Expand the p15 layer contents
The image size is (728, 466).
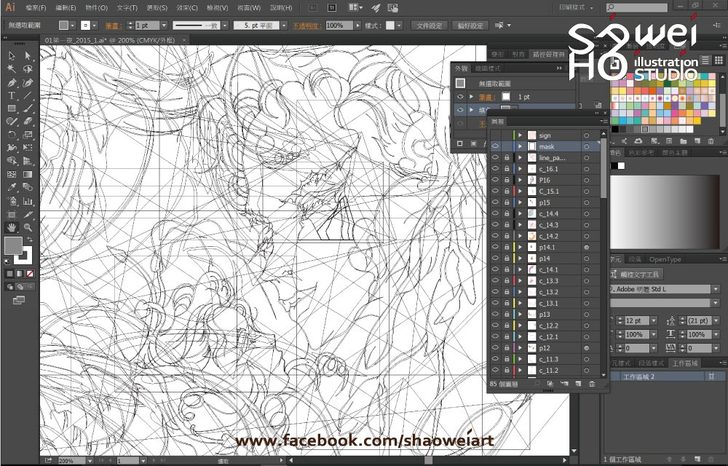click(x=521, y=202)
